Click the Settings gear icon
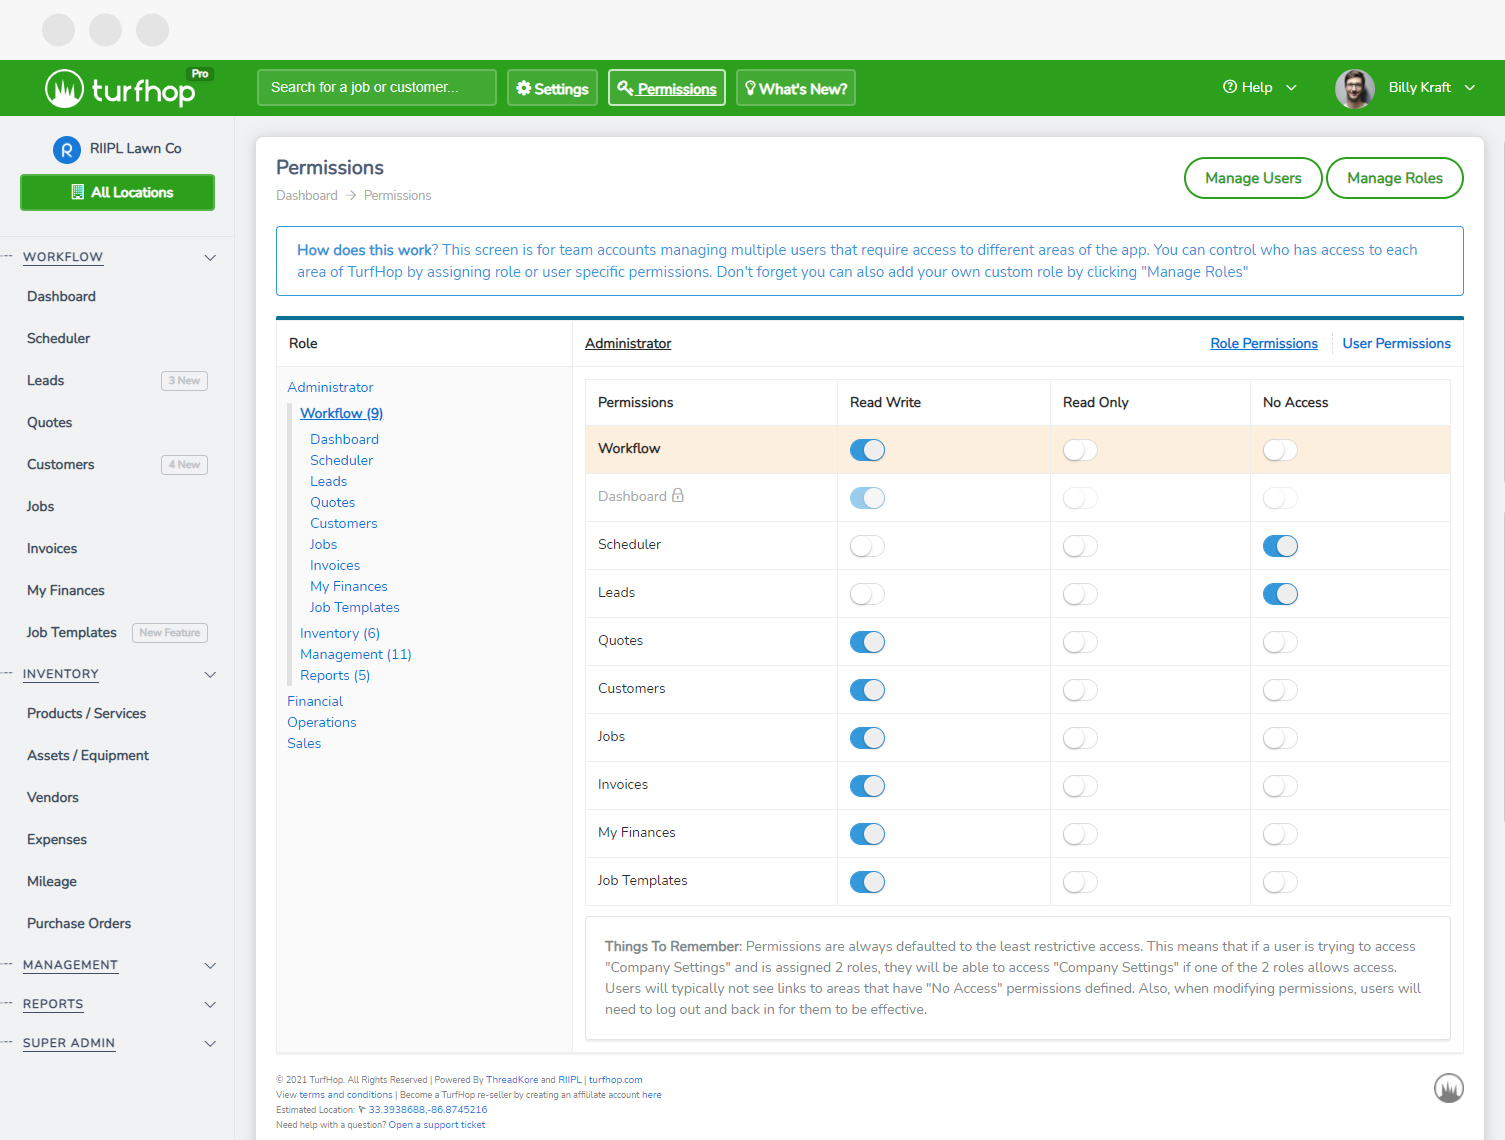 click(523, 88)
